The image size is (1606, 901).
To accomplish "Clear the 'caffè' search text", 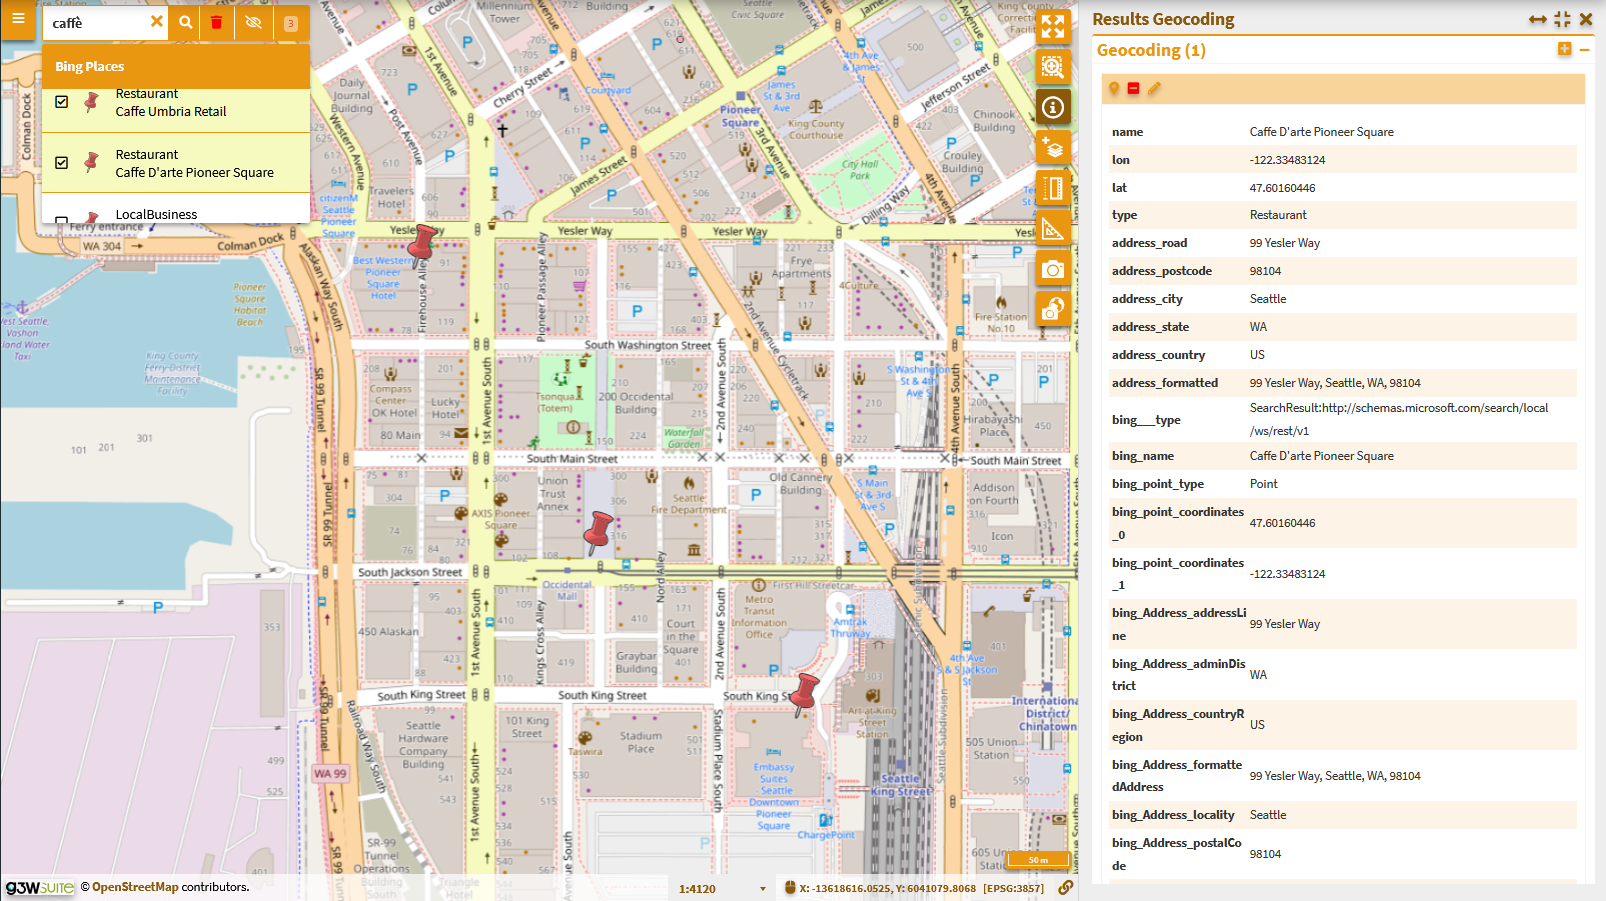I will pyautogui.click(x=156, y=21).
